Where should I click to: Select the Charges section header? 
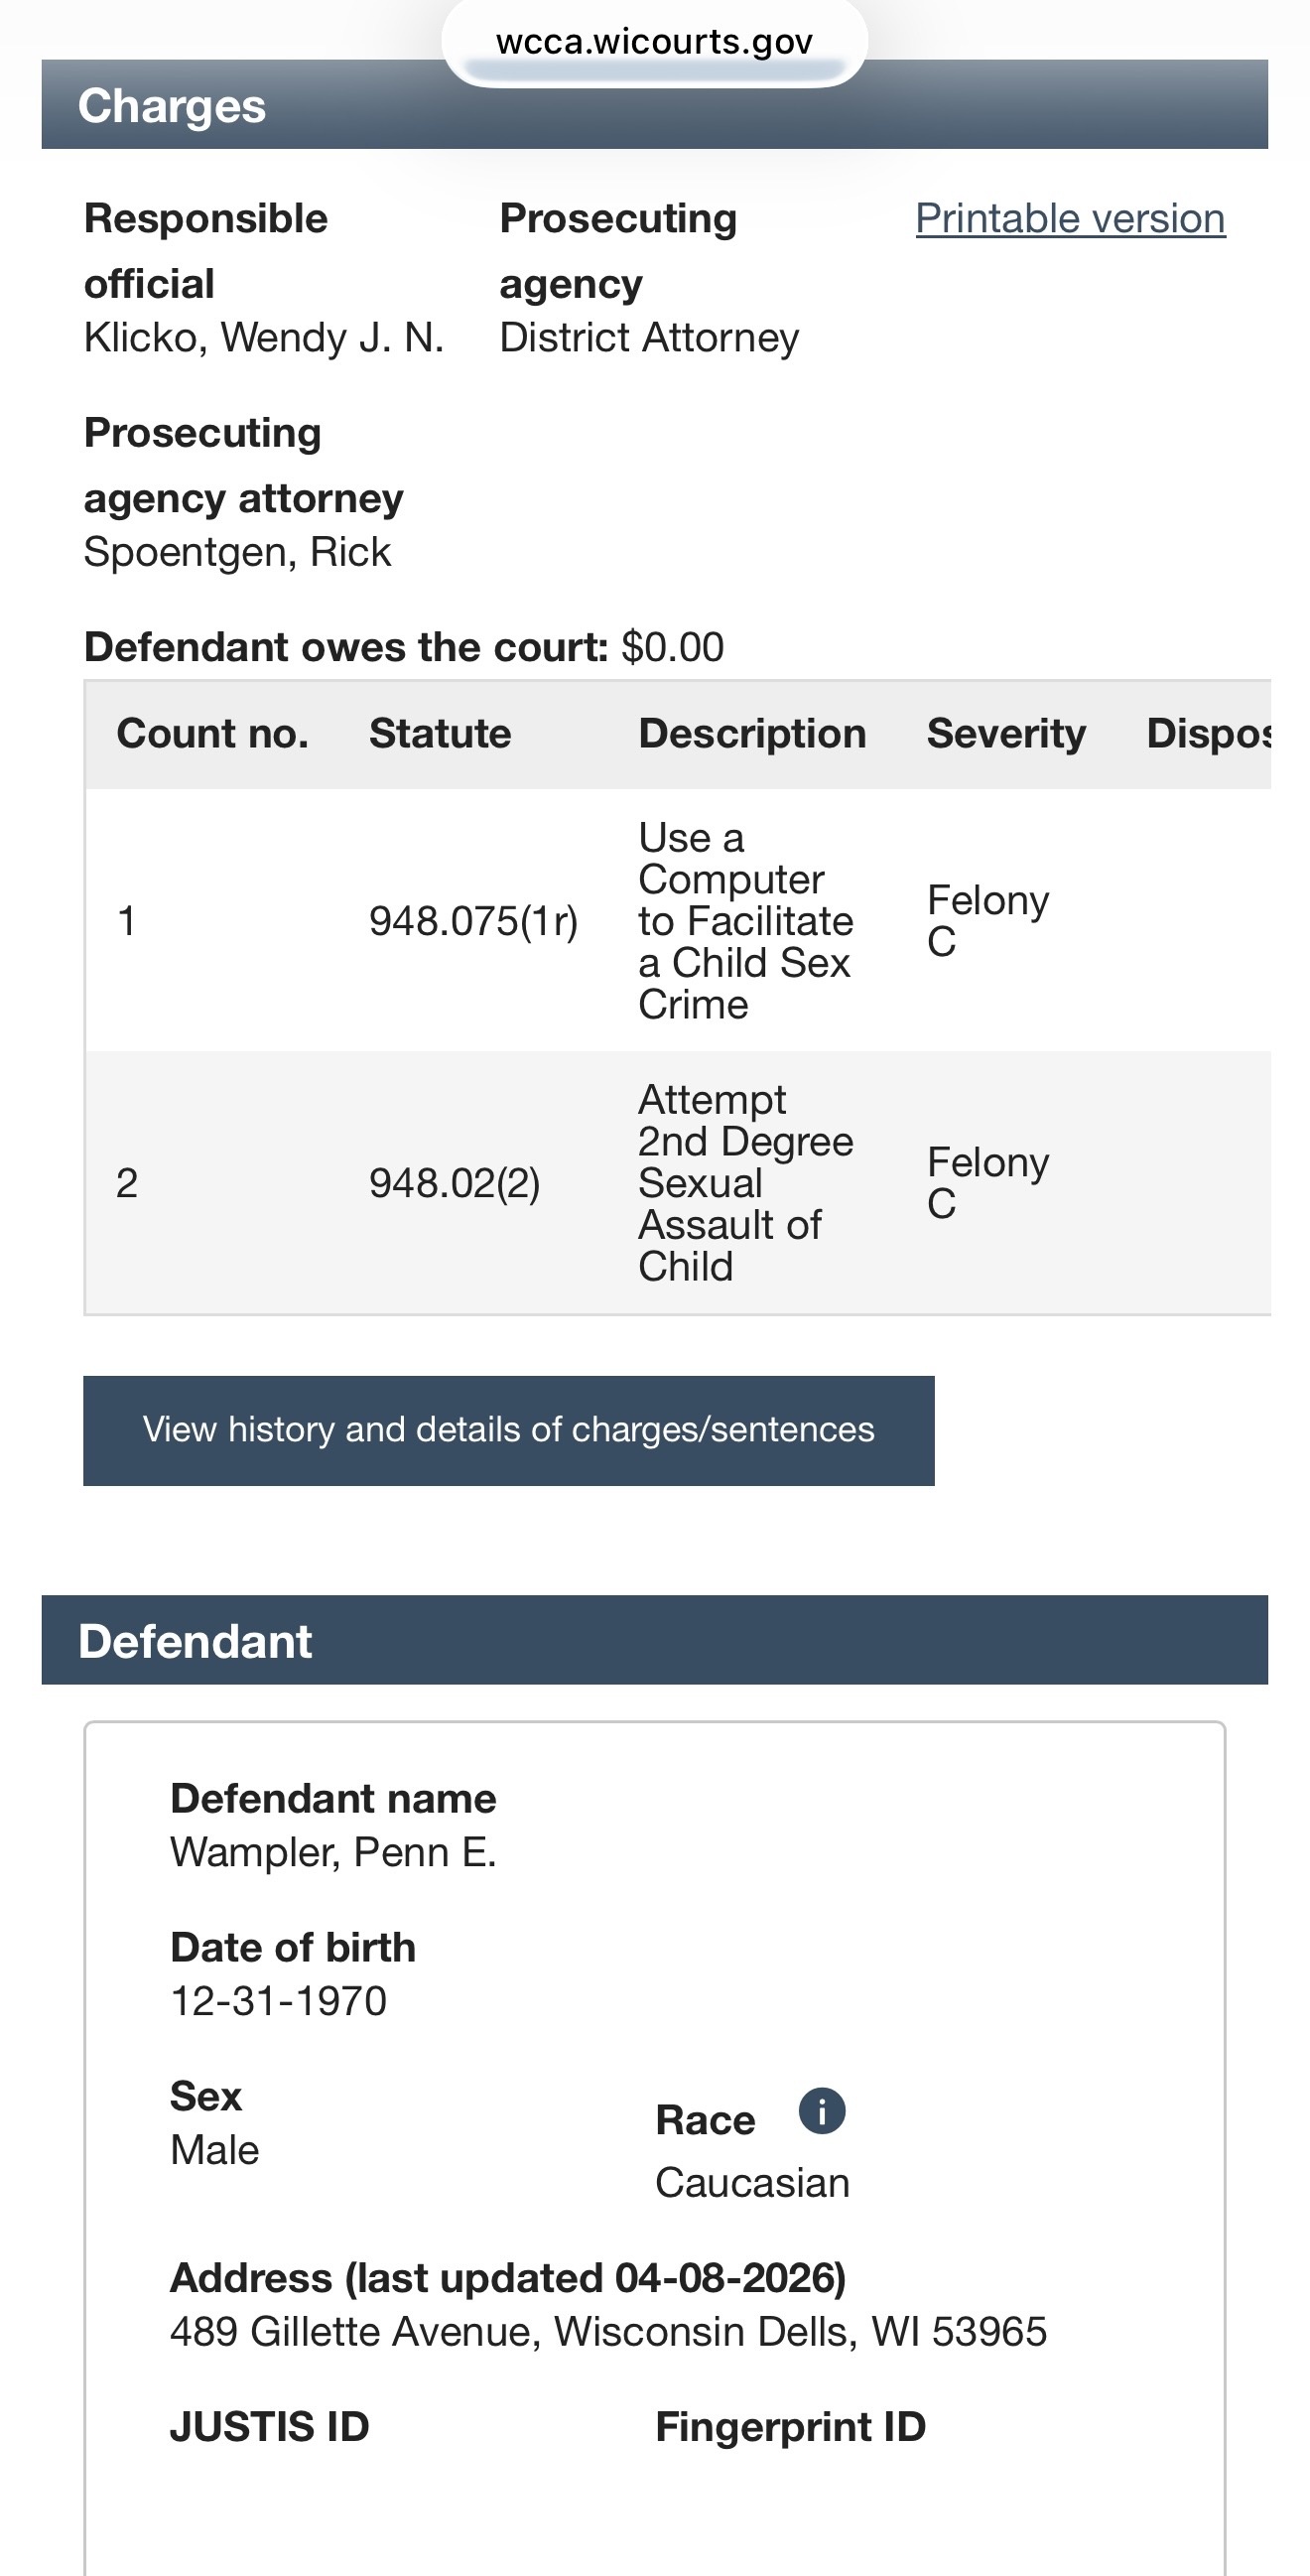[655, 105]
